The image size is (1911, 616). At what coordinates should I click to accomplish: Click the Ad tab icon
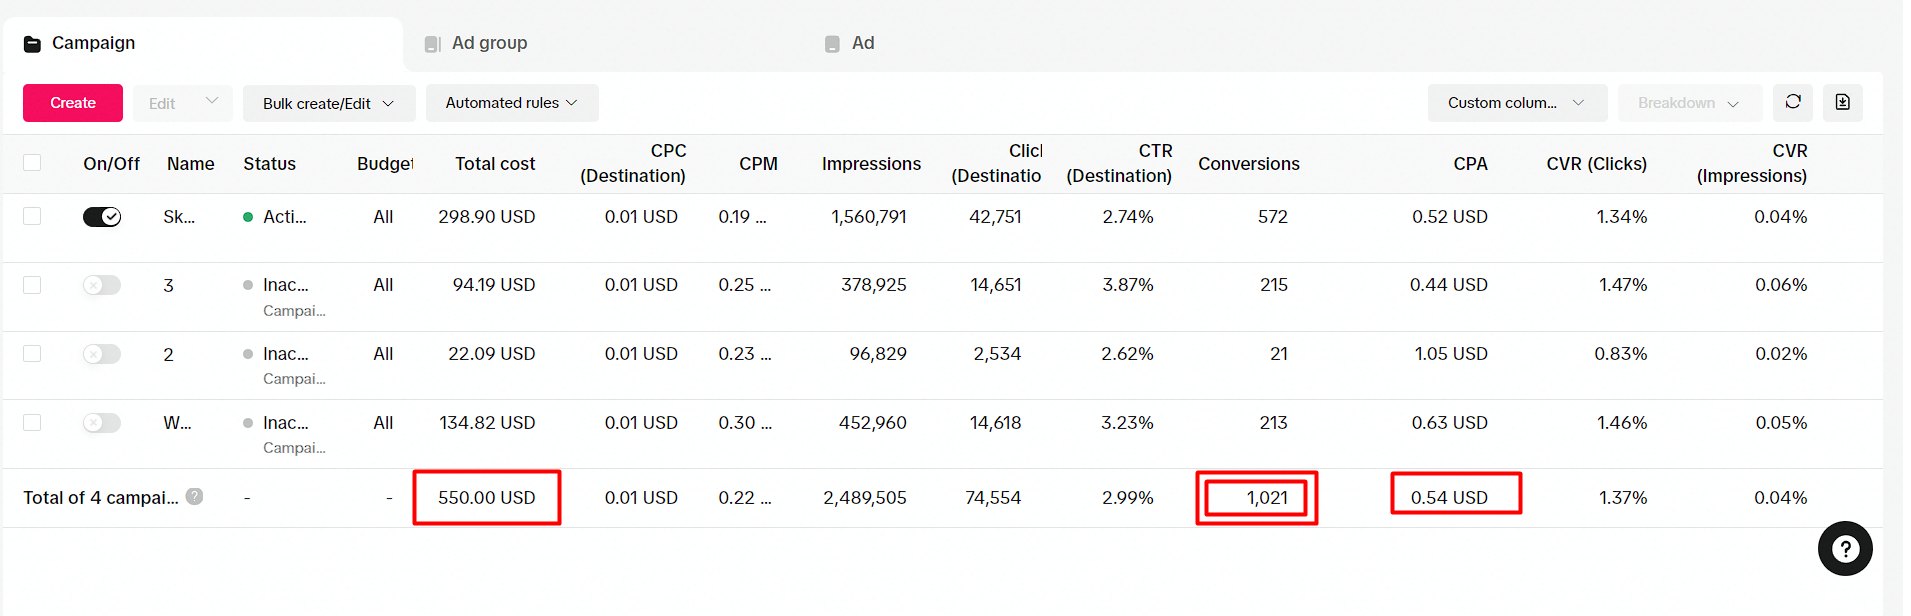coord(832,44)
